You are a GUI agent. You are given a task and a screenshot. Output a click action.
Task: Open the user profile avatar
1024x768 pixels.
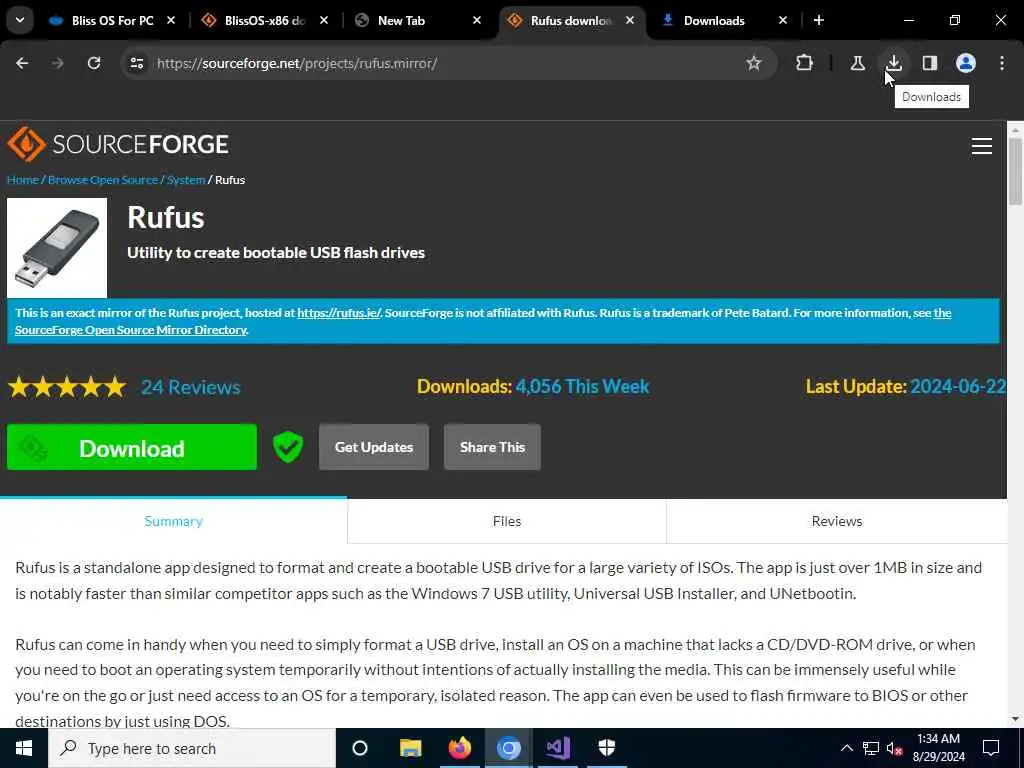(966, 63)
